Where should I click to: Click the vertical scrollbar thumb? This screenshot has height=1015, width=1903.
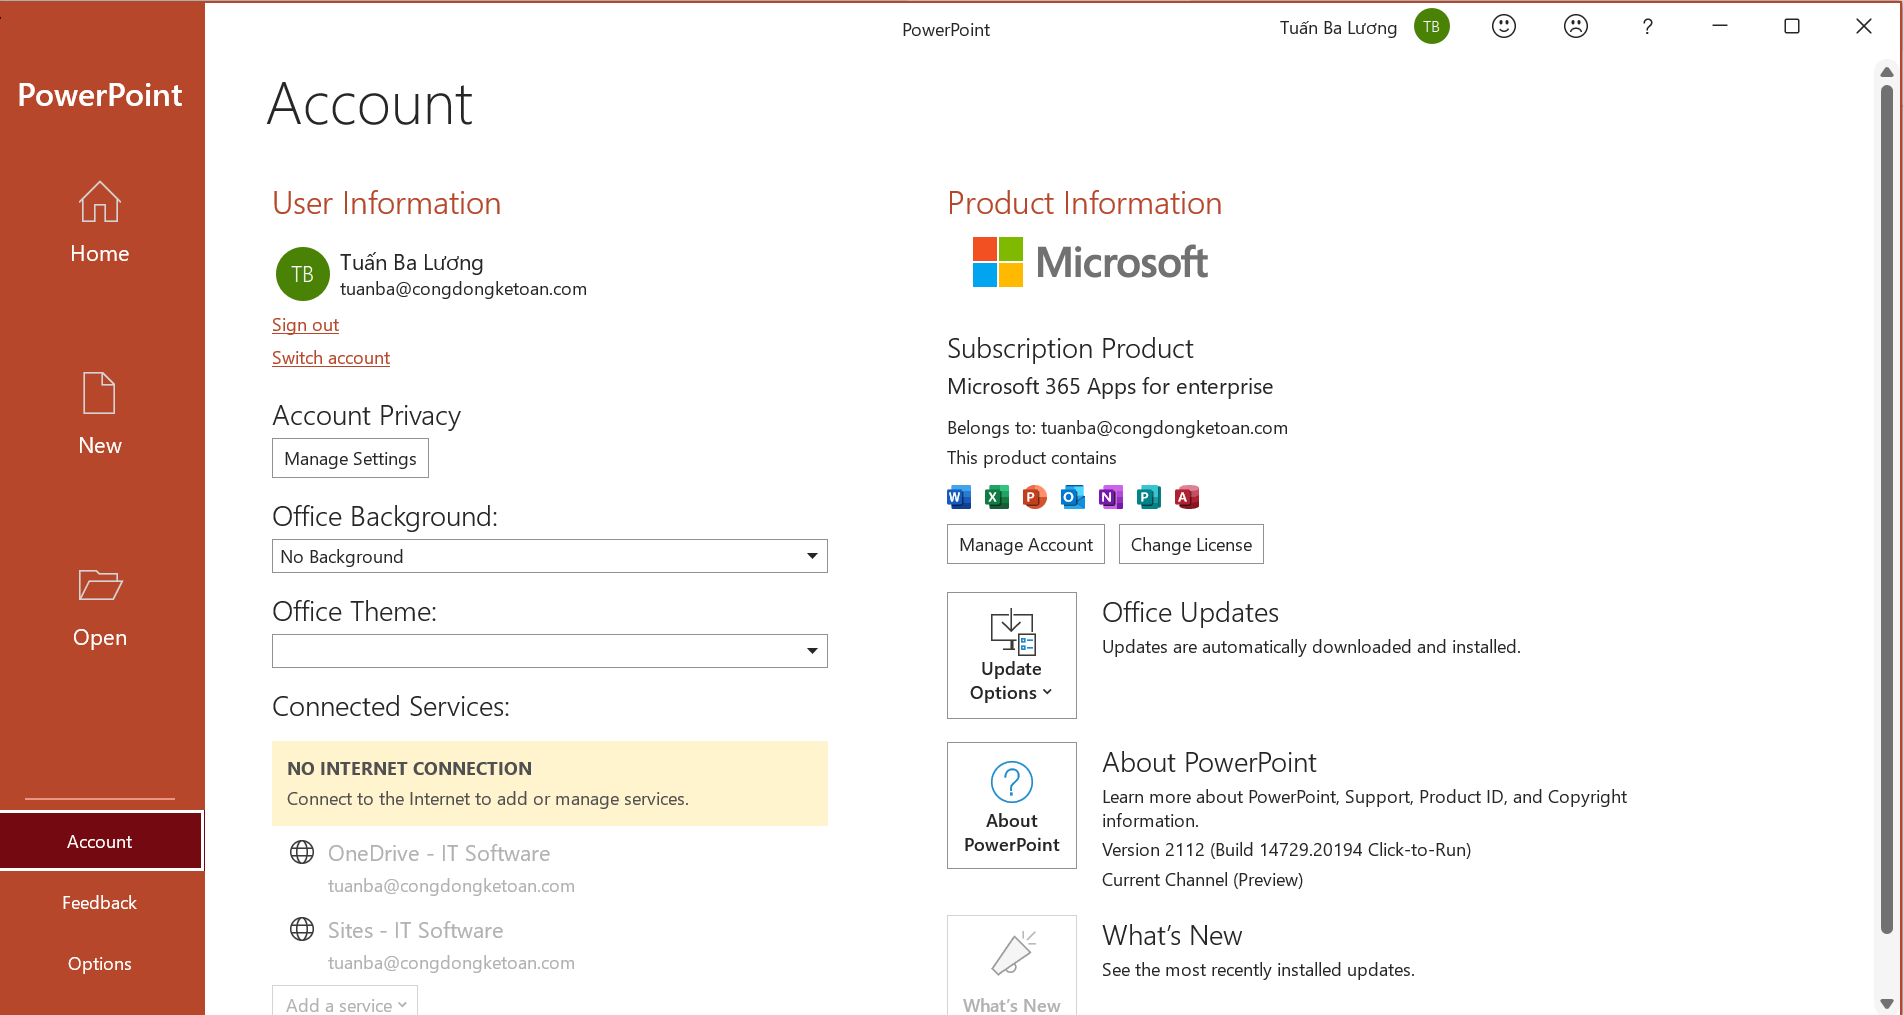point(1887,510)
